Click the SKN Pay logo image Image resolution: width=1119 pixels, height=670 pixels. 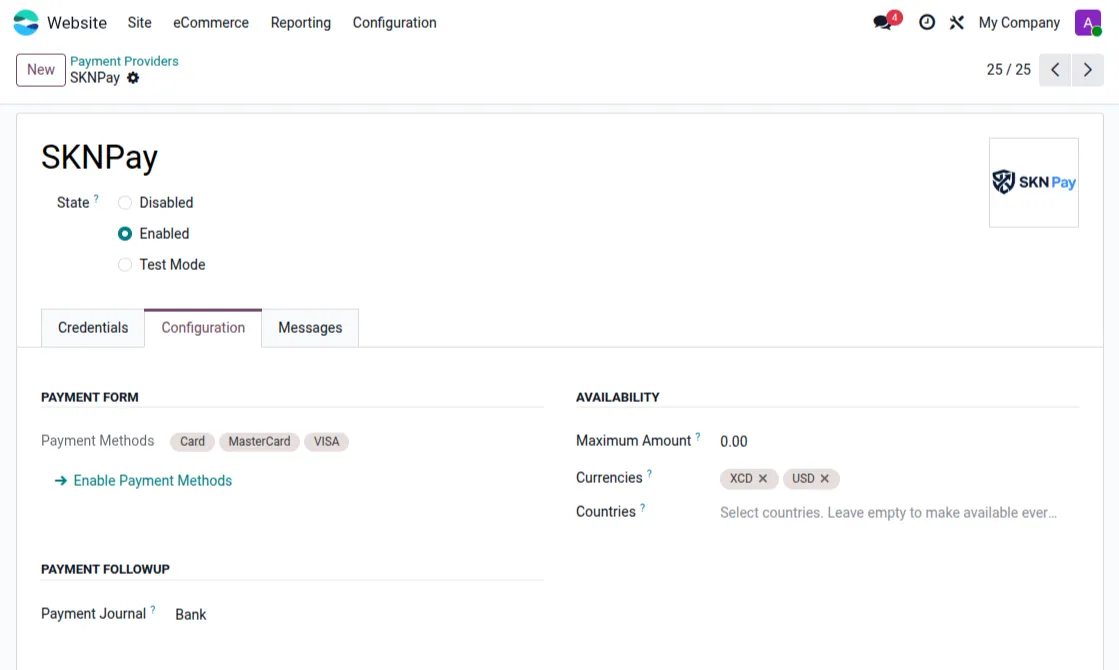point(1033,183)
